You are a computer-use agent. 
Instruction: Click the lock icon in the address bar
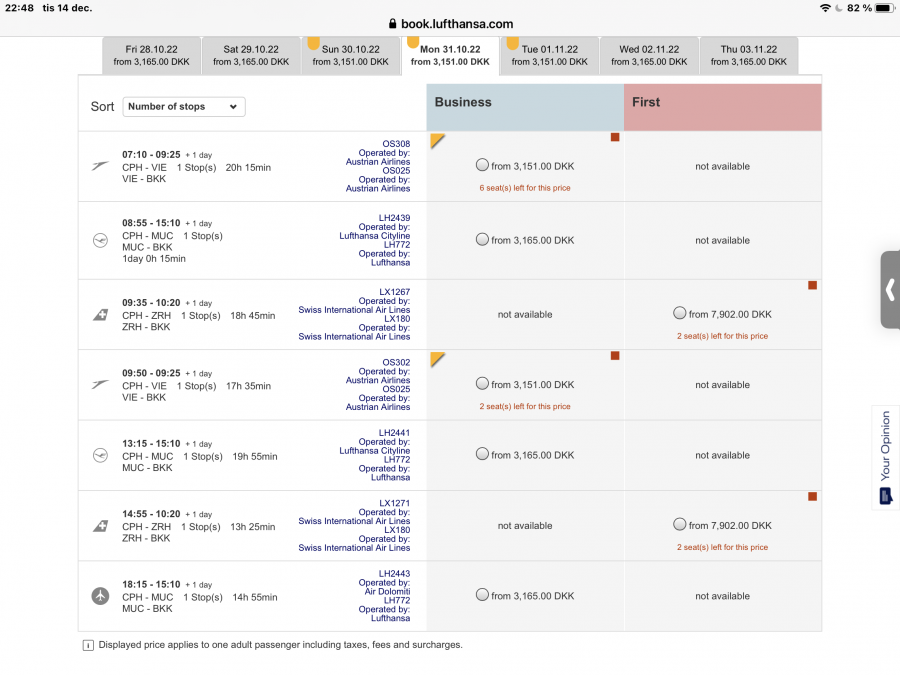pos(391,24)
